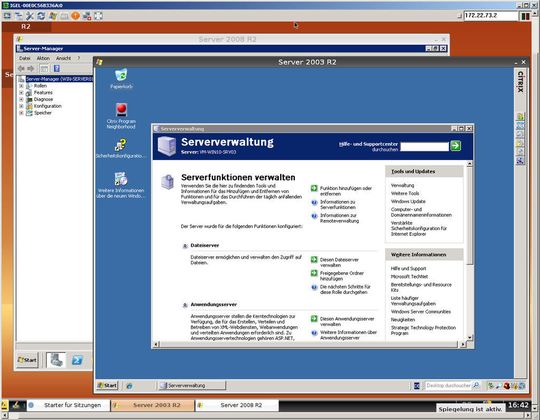Click Freigegebene Ordner hinzufügen link
The height and width of the screenshot is (420, 540).
pyautogui.click(x=342, y=276)
